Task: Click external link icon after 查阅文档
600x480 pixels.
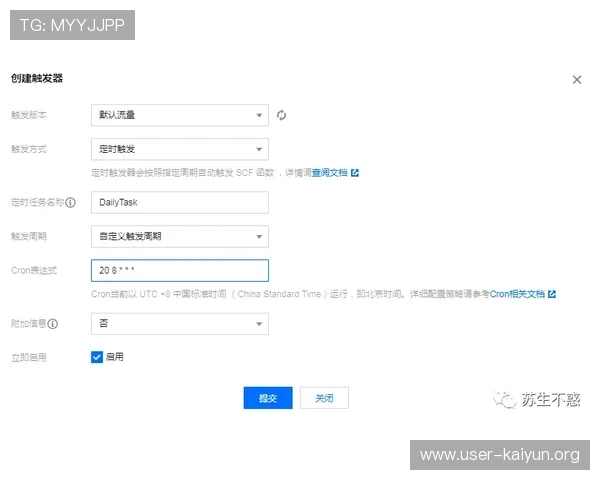Action: (355, 173)
